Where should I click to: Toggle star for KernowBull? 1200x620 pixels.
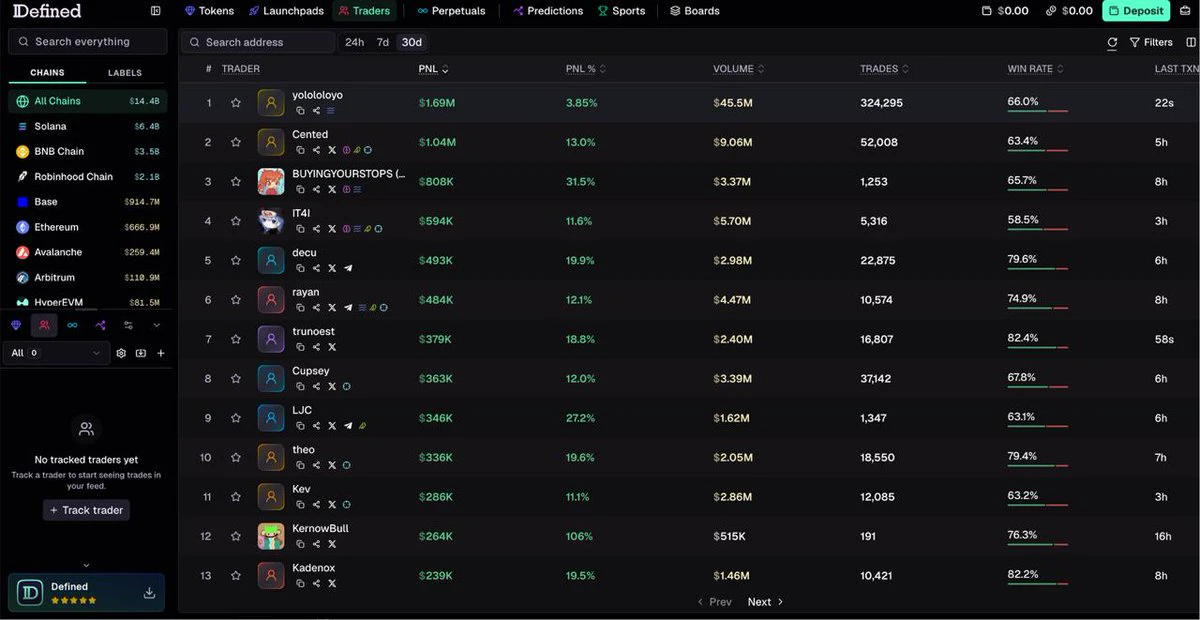coord(236,536)
